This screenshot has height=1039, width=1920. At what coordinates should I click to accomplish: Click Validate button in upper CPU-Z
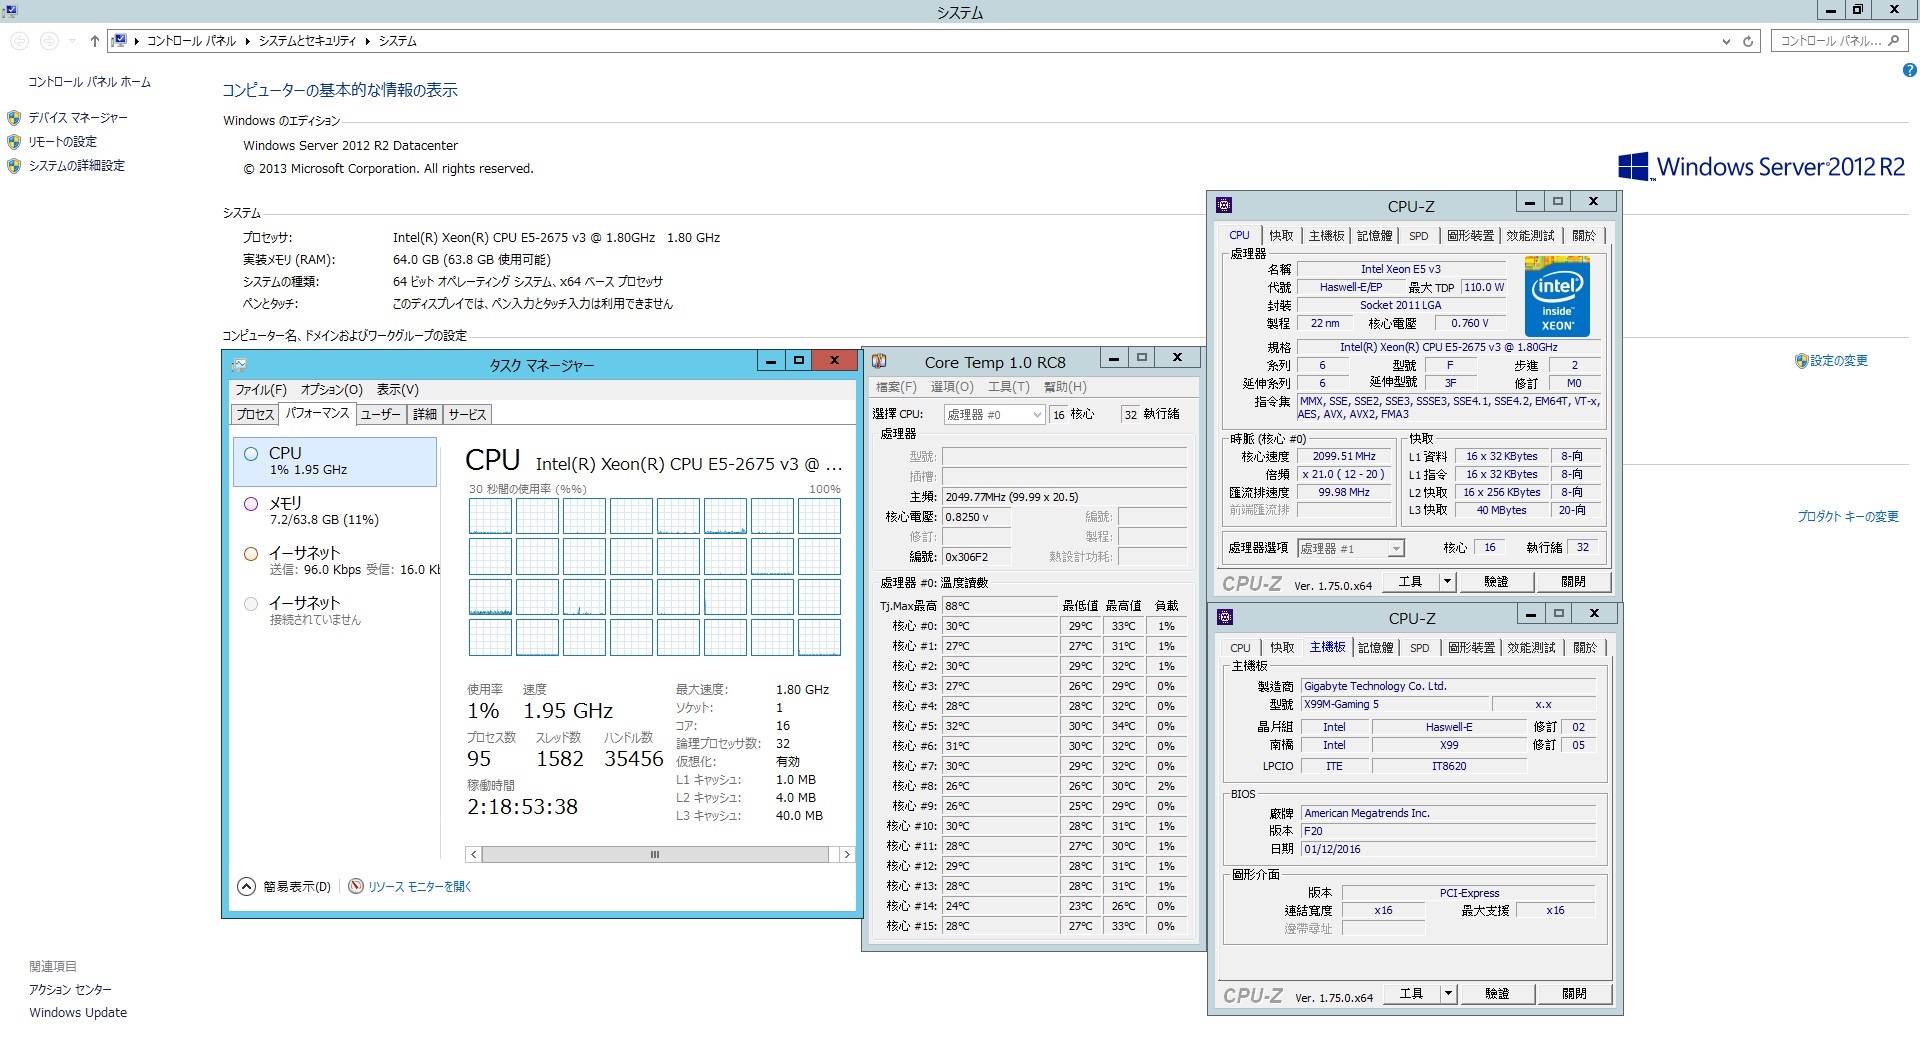point(1495,582)
